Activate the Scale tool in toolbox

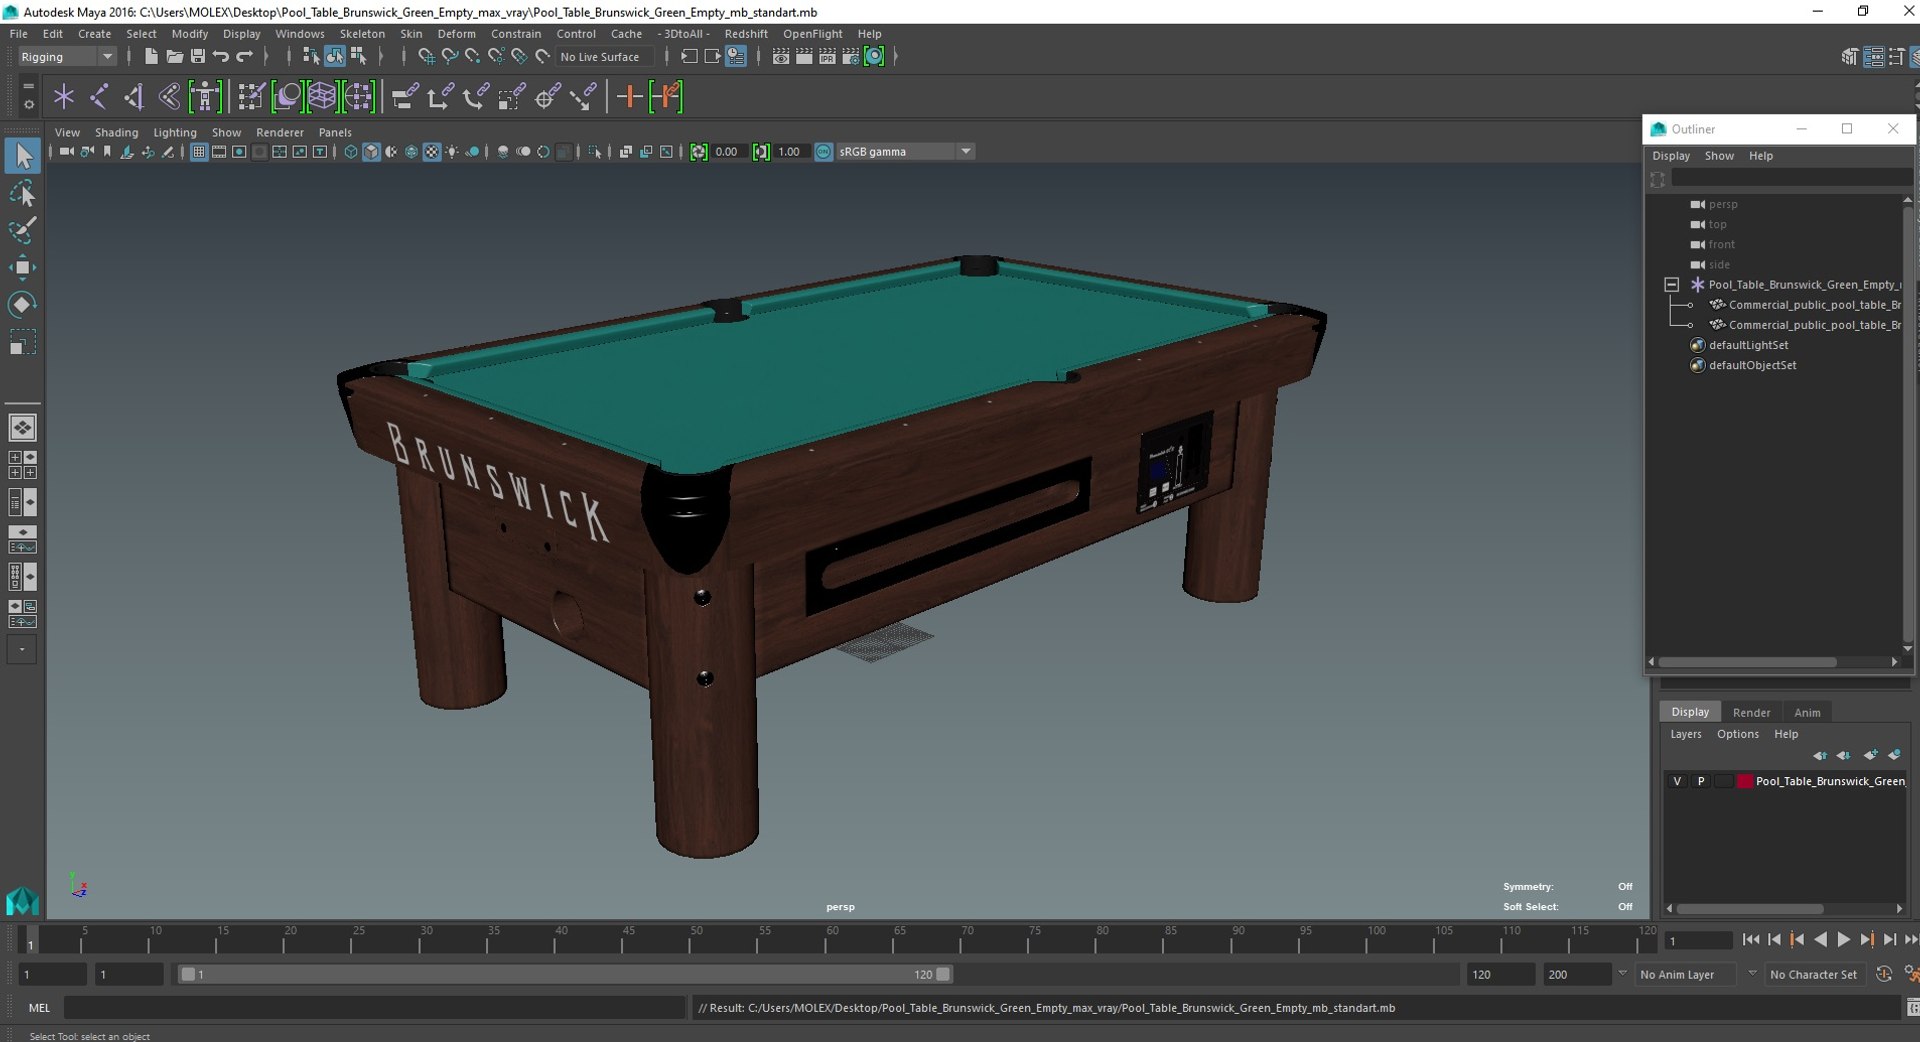(x=22, y=342)
